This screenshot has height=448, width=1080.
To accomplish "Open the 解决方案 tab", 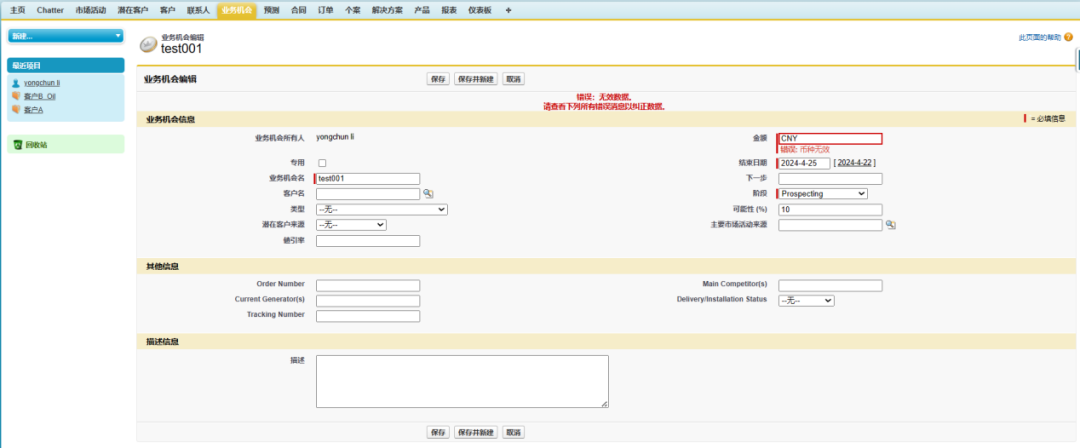I will point(387,10).
